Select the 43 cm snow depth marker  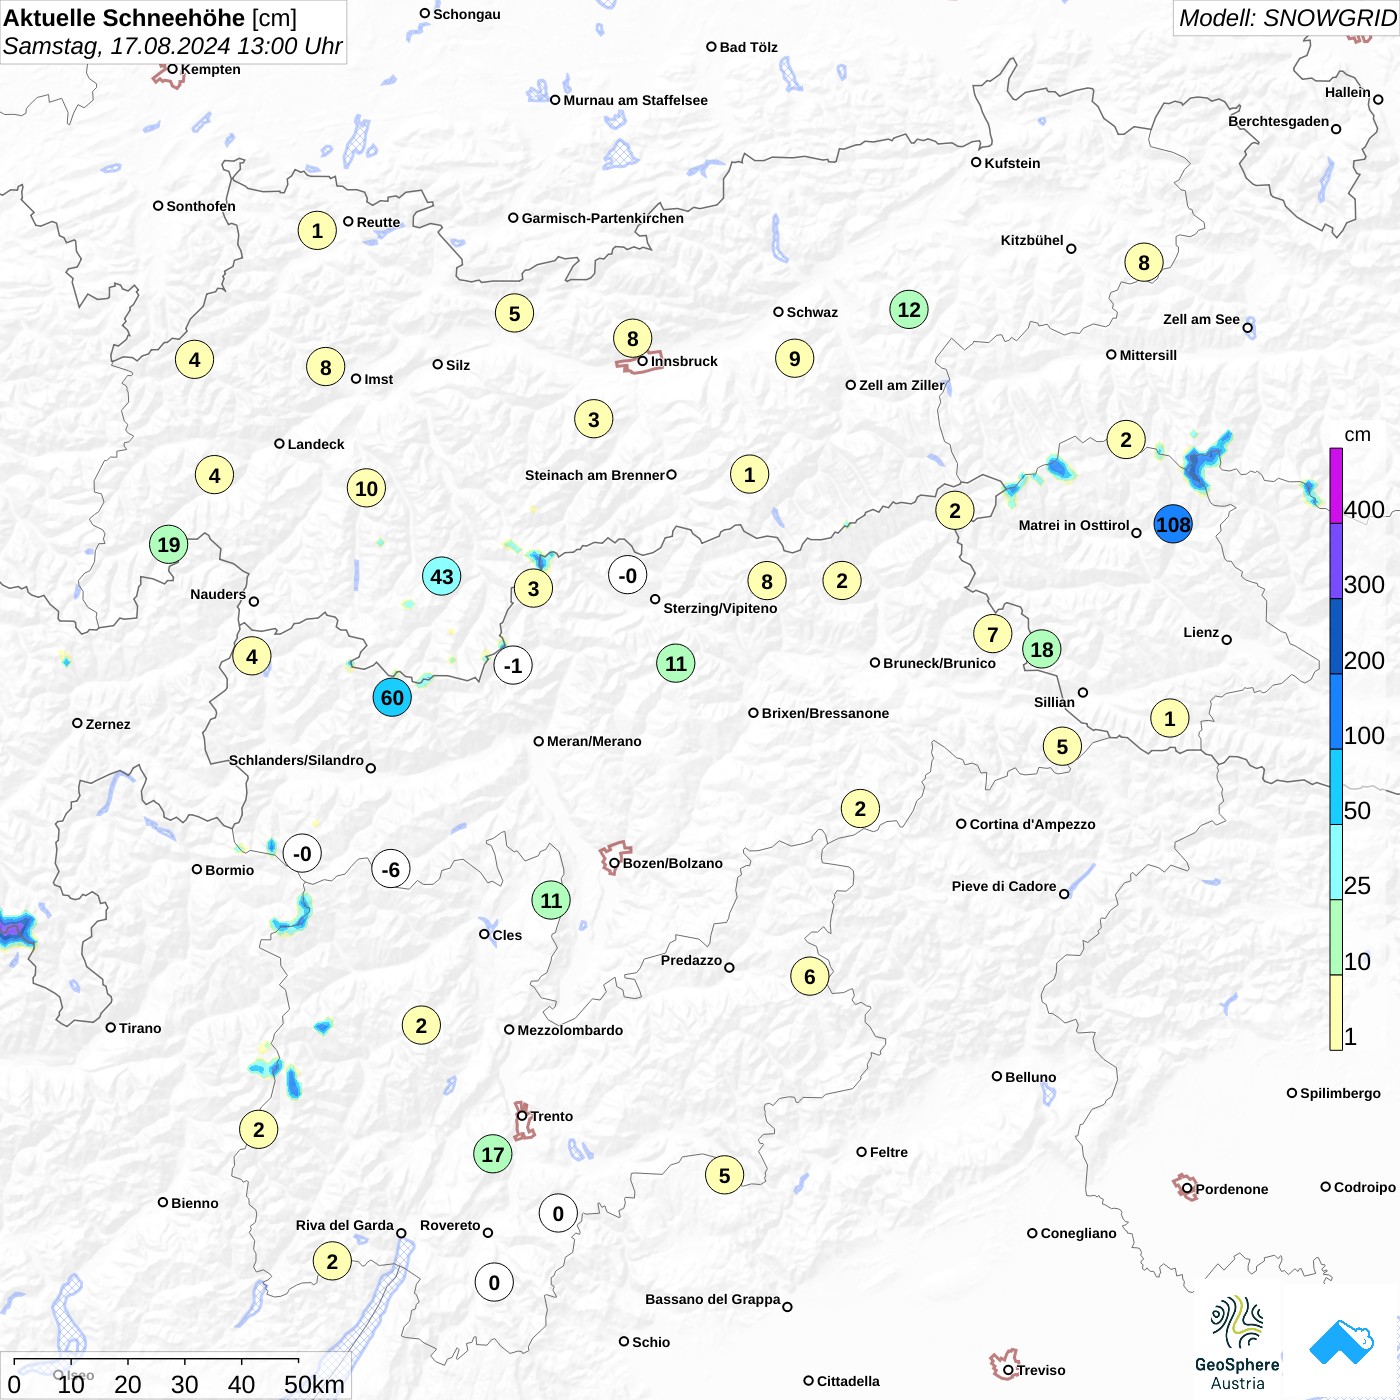[442, 576]
